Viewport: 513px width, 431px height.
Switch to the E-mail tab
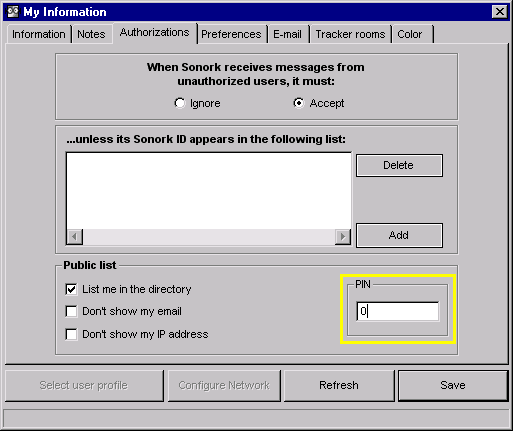[287, 34]
